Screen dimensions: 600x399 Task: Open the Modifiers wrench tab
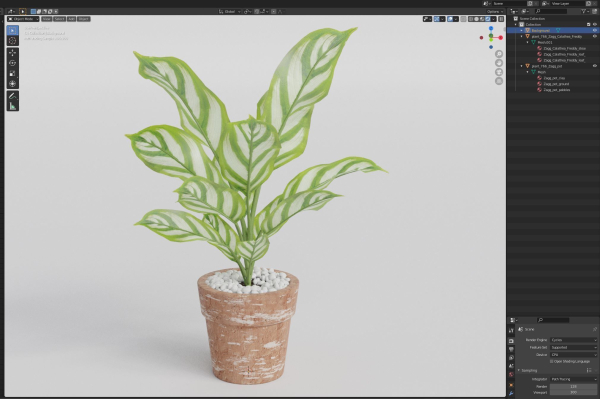pyautogui.click(x=511, y=393)
